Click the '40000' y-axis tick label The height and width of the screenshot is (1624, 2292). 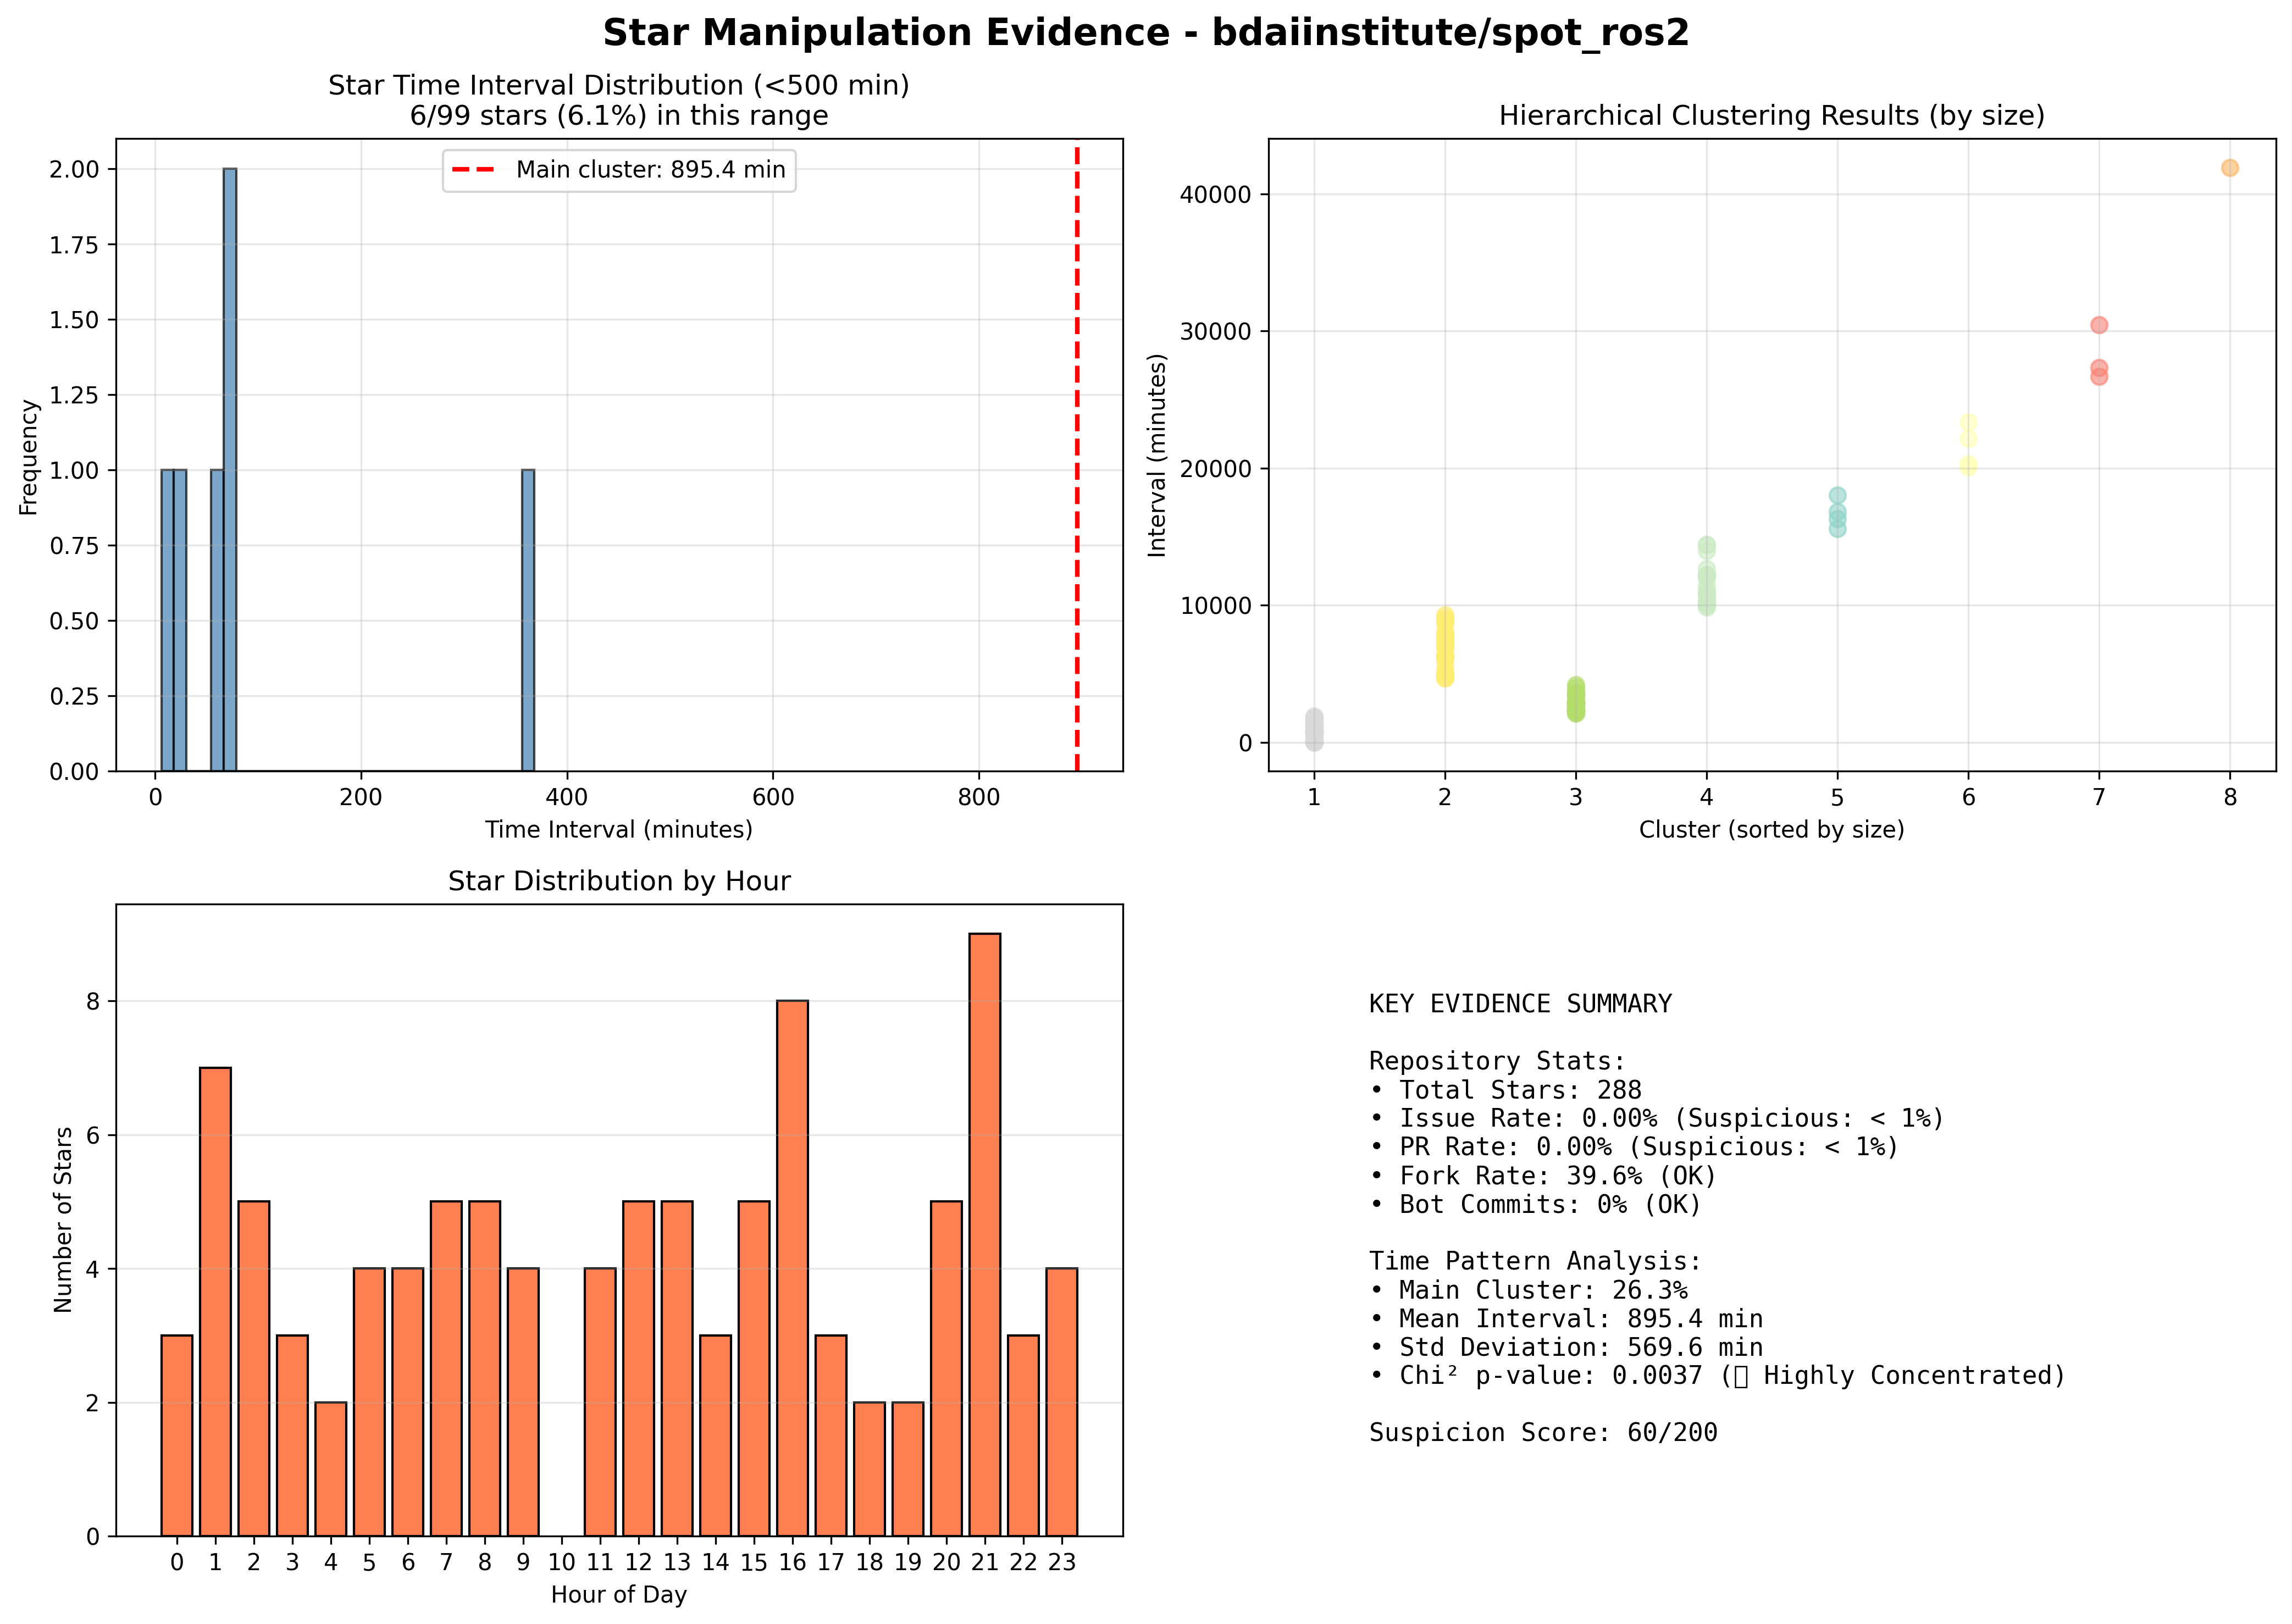coord(1215,195)
